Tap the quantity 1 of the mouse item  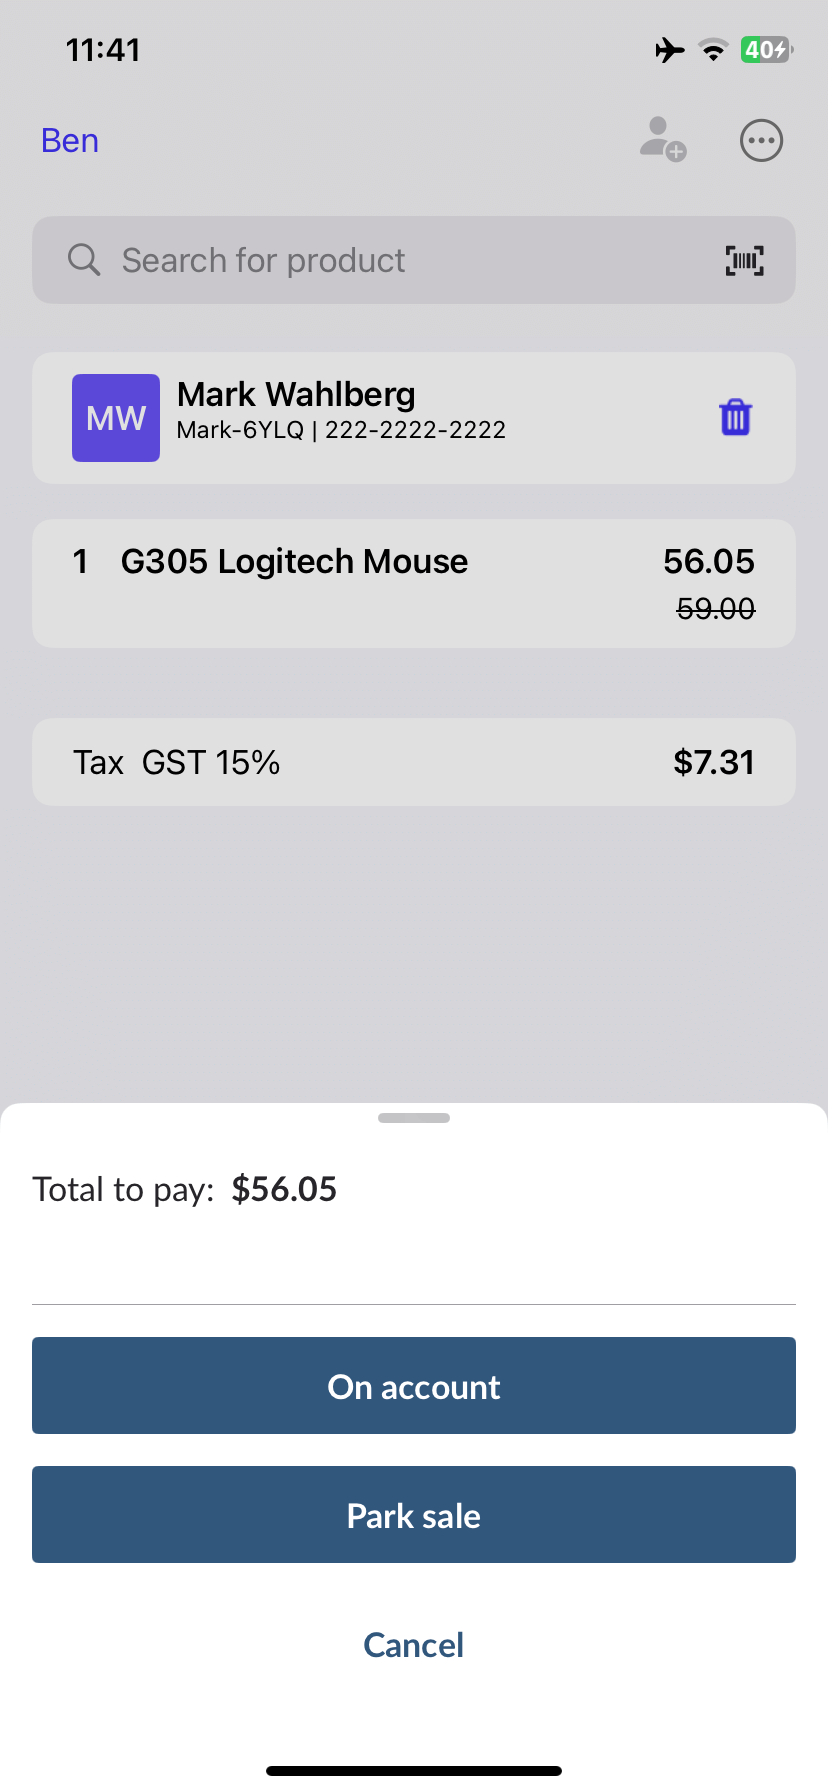pos(80,562)
